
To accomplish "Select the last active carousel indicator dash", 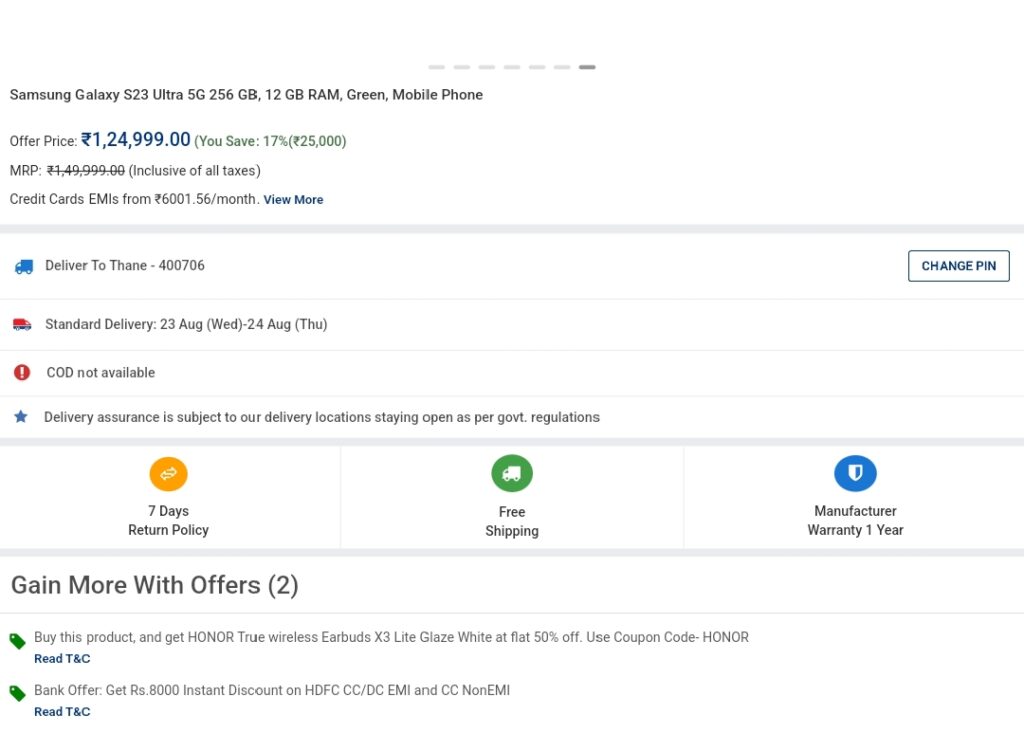I will point(587,67).
